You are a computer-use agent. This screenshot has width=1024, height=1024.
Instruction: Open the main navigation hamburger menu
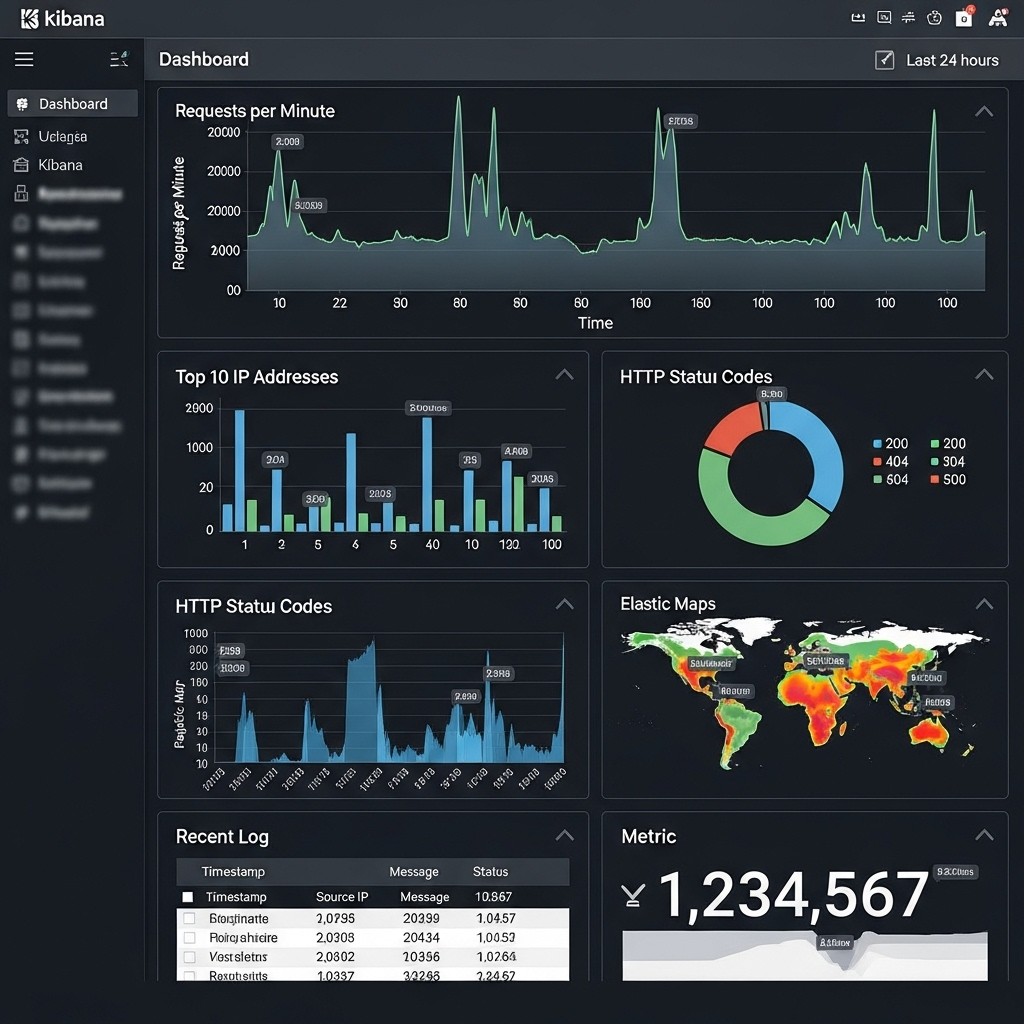click(24, 59)
